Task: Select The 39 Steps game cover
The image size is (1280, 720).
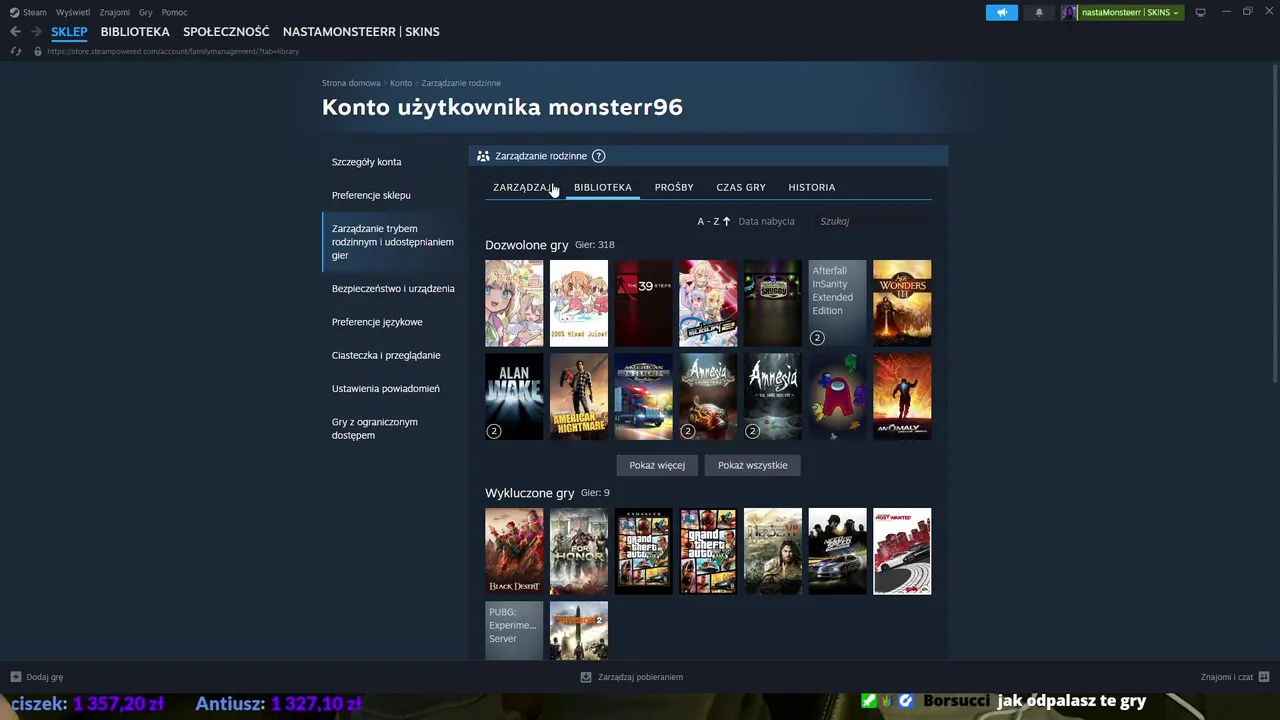Action: pyautogui.click(x=643, y=303)
